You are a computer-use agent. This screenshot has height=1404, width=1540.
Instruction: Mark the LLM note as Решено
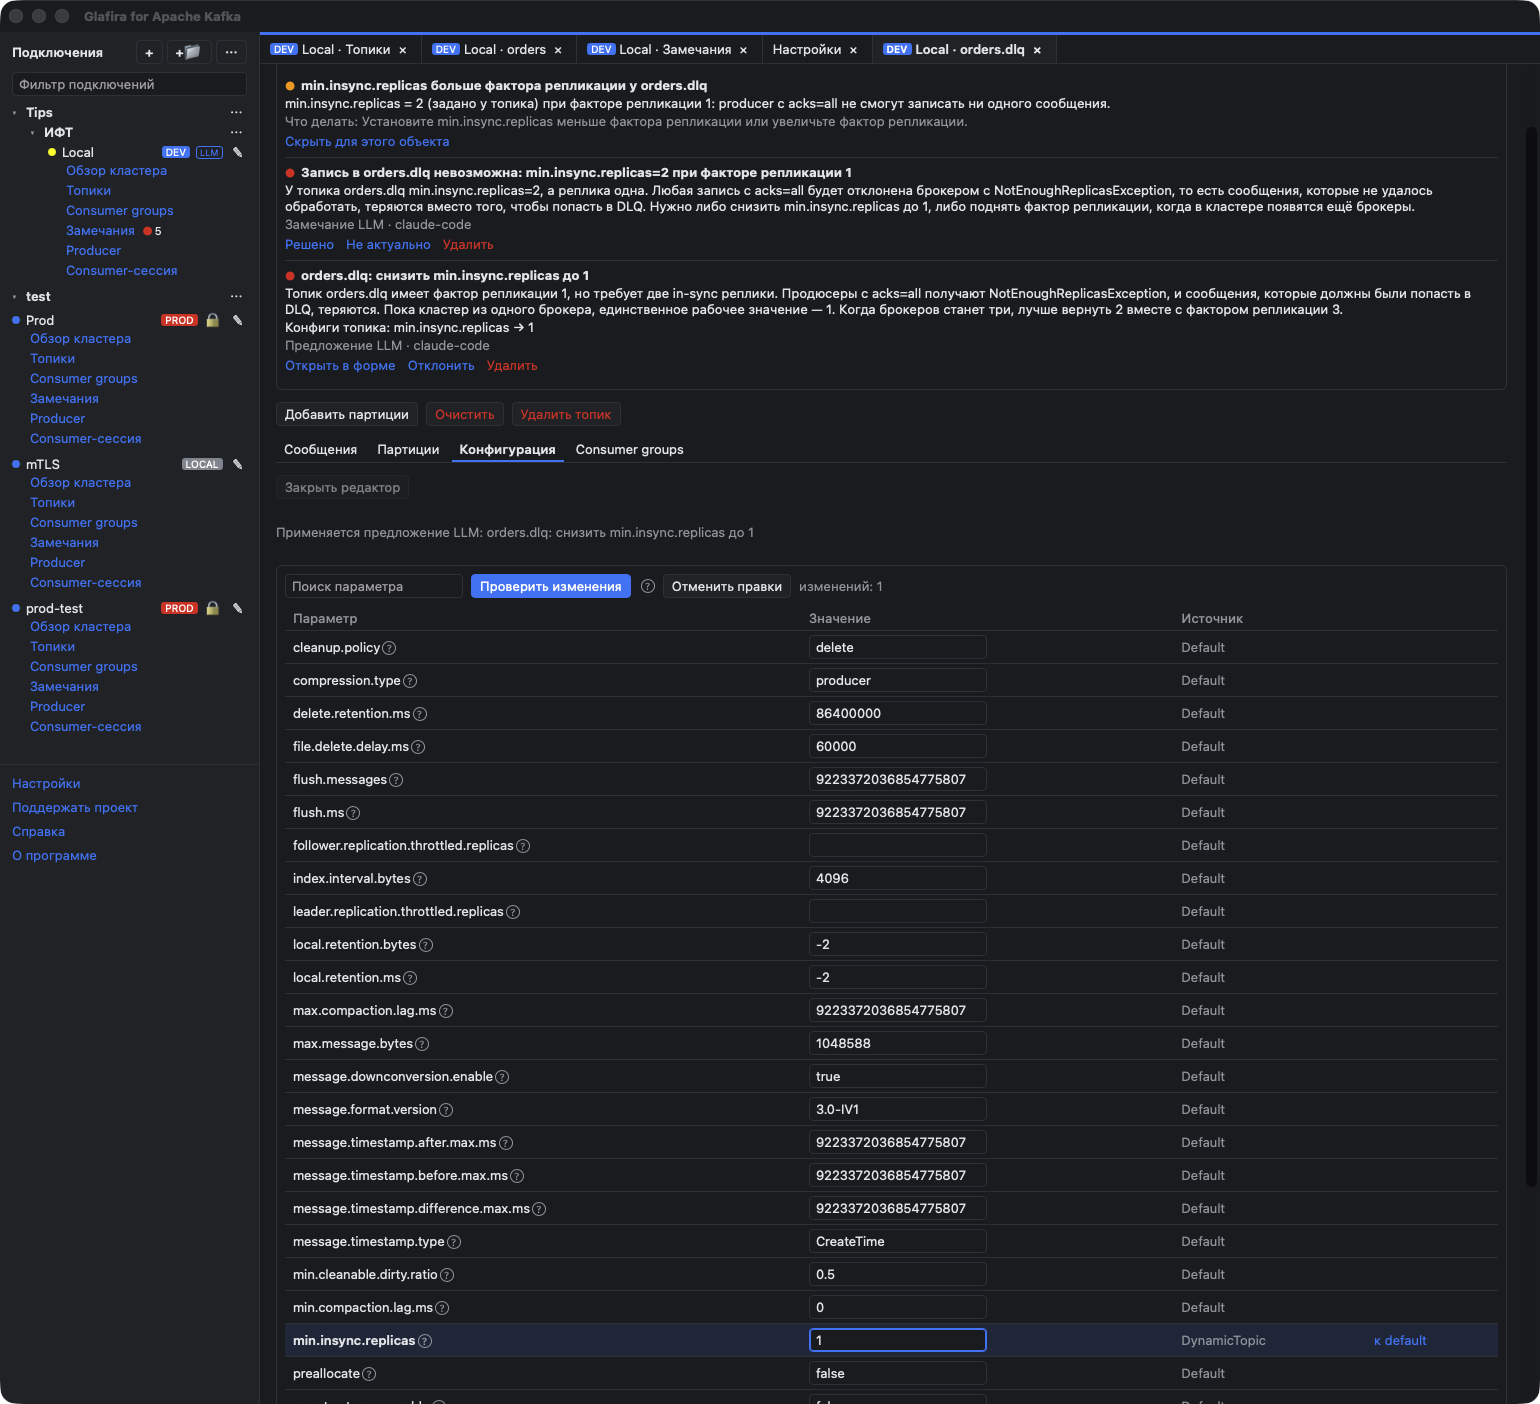(x=309, y=245)
